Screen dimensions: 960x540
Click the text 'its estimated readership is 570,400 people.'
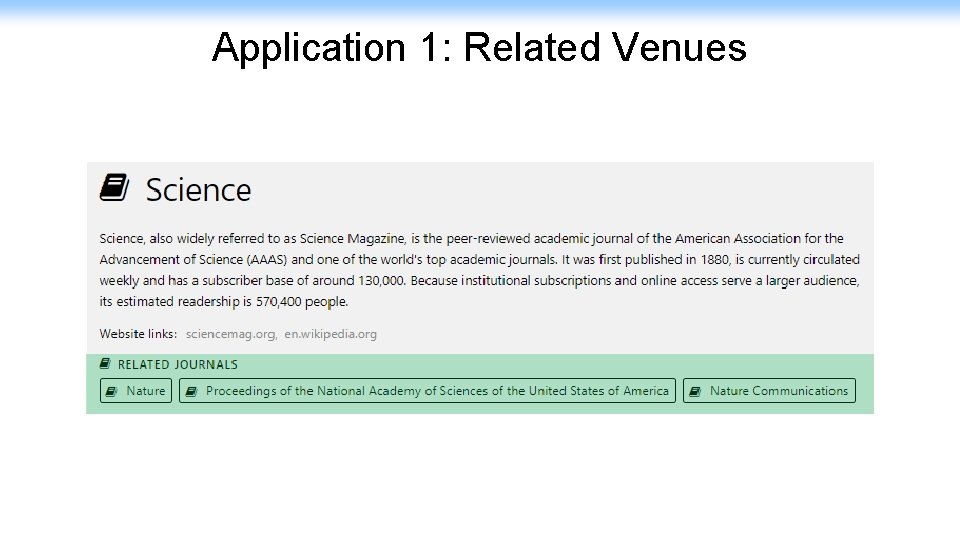(x=223, y=301)
